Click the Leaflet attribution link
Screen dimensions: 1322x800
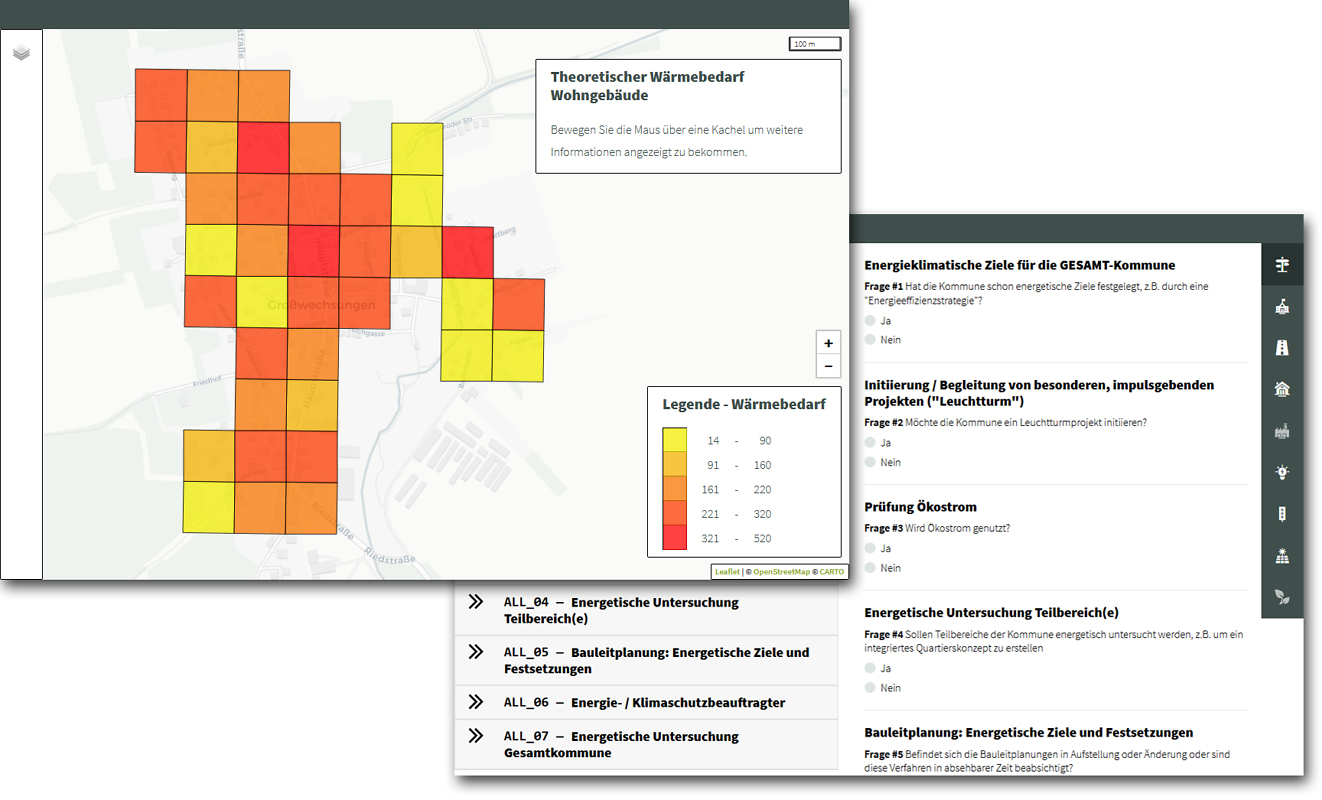727,571
